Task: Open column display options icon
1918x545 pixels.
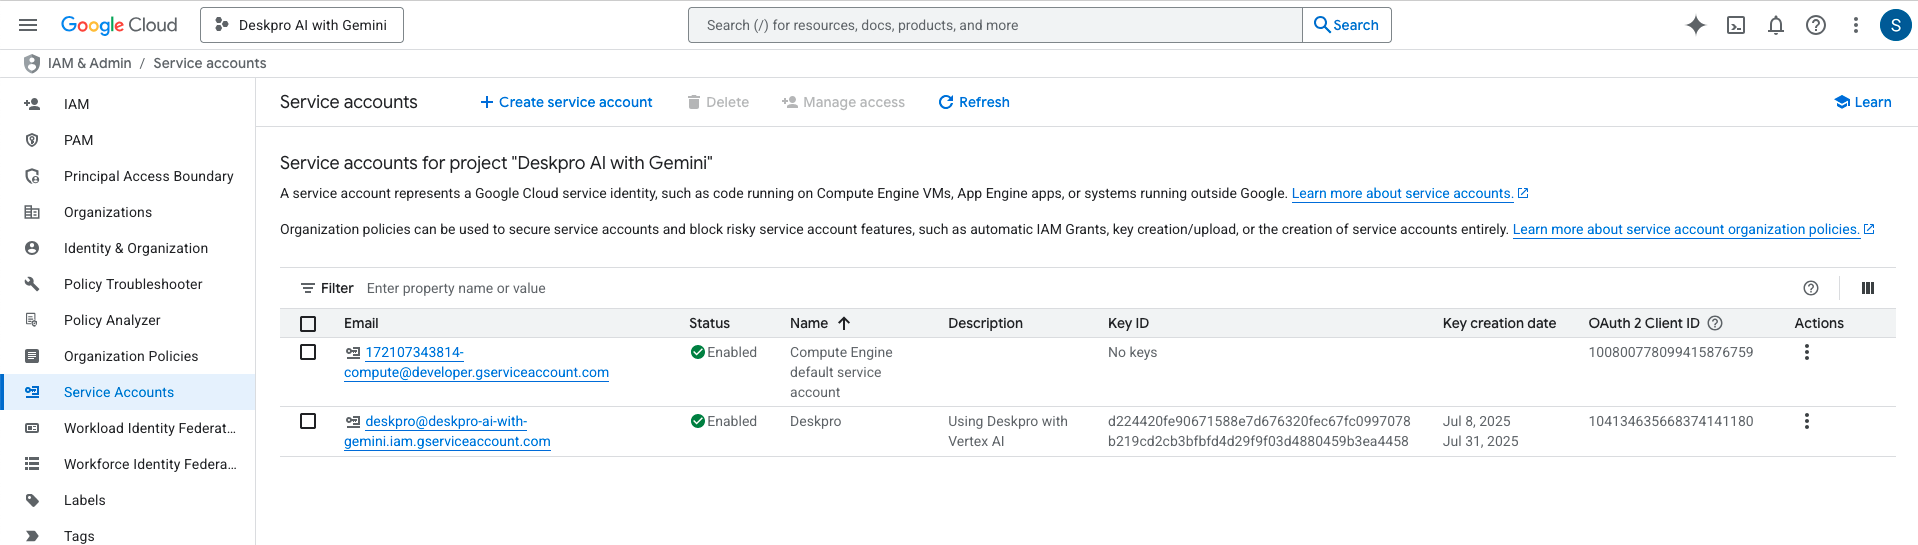Action: click(1867, 288)
